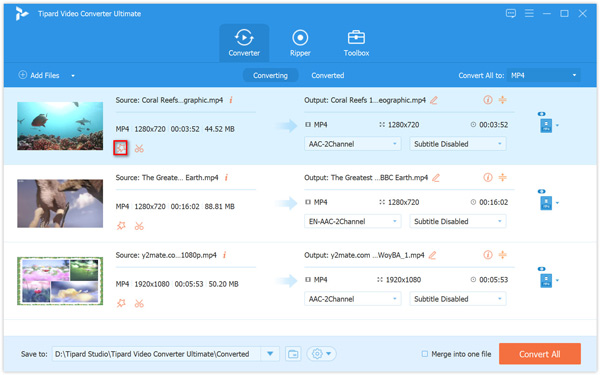Enable Merge into one file checkbox
The image size is (600, 375).
(424, 354)
